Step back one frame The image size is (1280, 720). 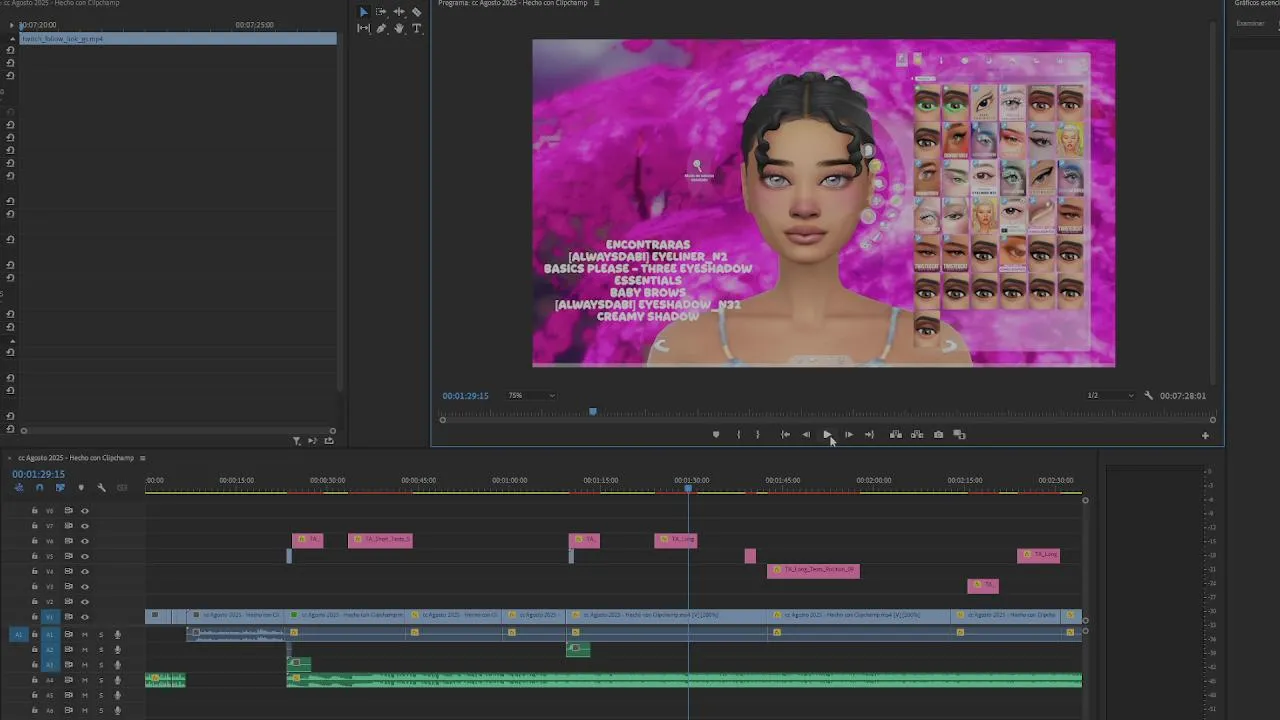(806, 434)
